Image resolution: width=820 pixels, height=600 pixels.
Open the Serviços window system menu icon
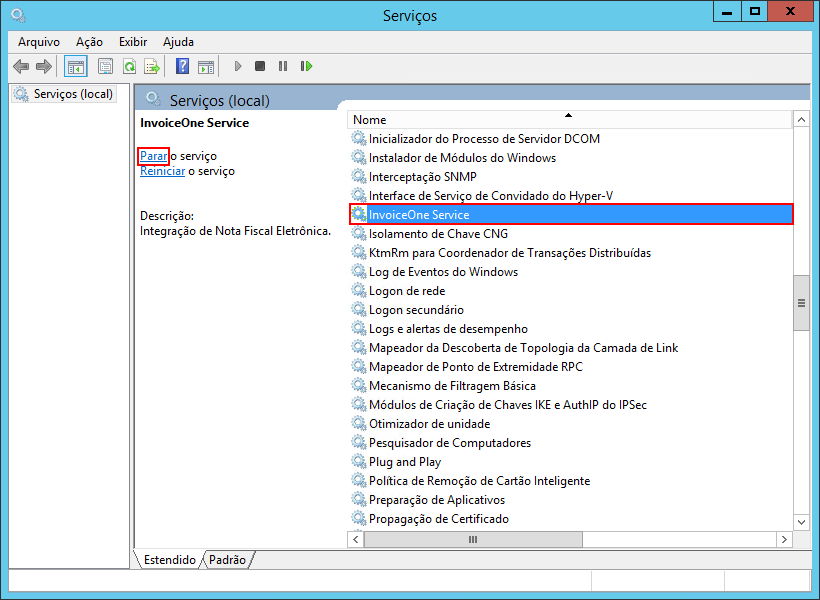(x=18, y=15)
